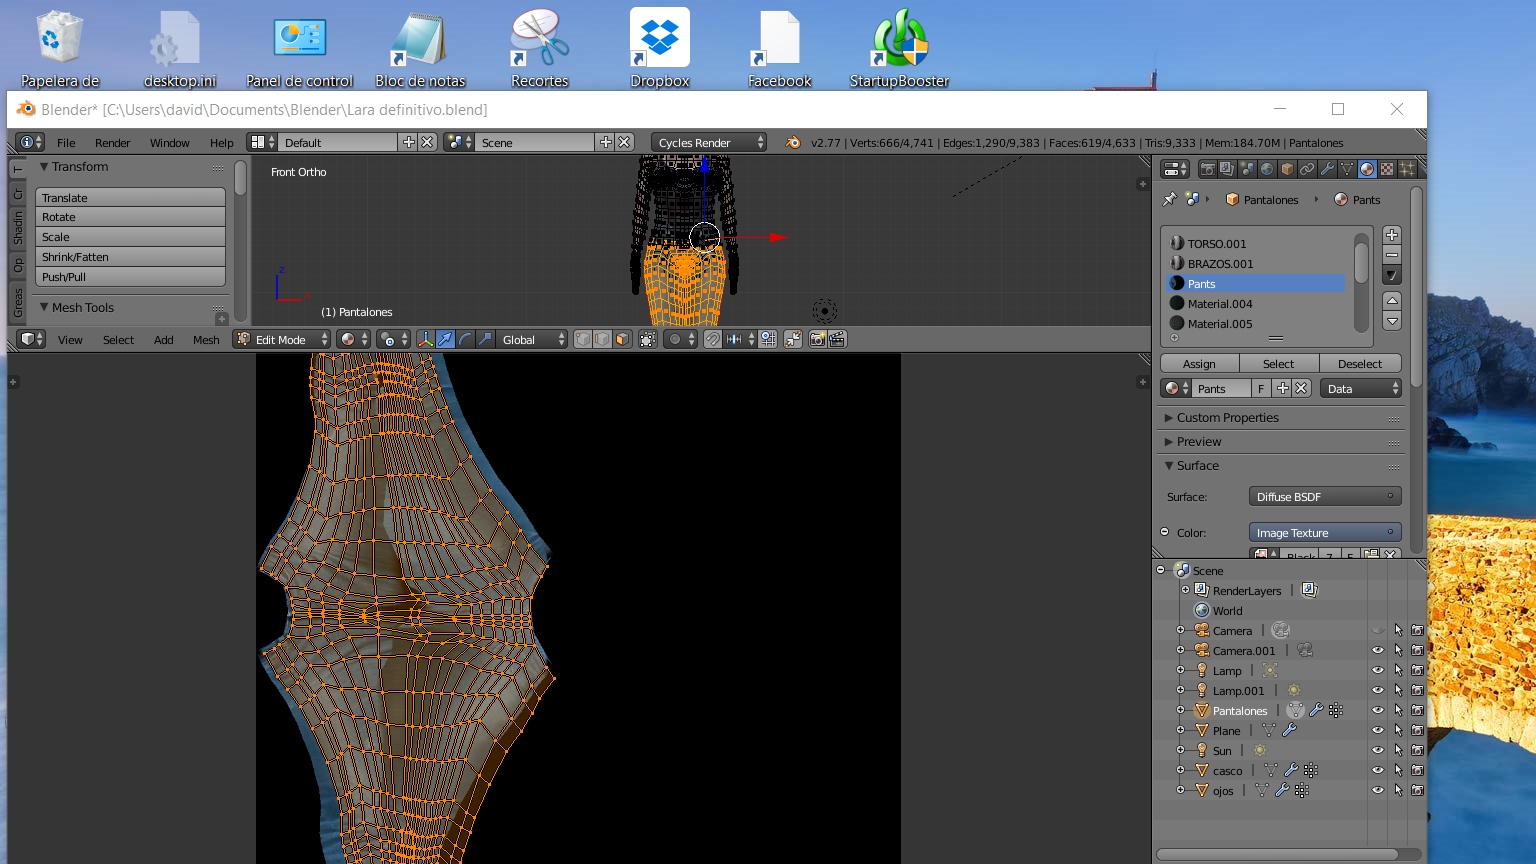
Task: Click the OpenGL render active viewport icon
Action: coord(817,340)
